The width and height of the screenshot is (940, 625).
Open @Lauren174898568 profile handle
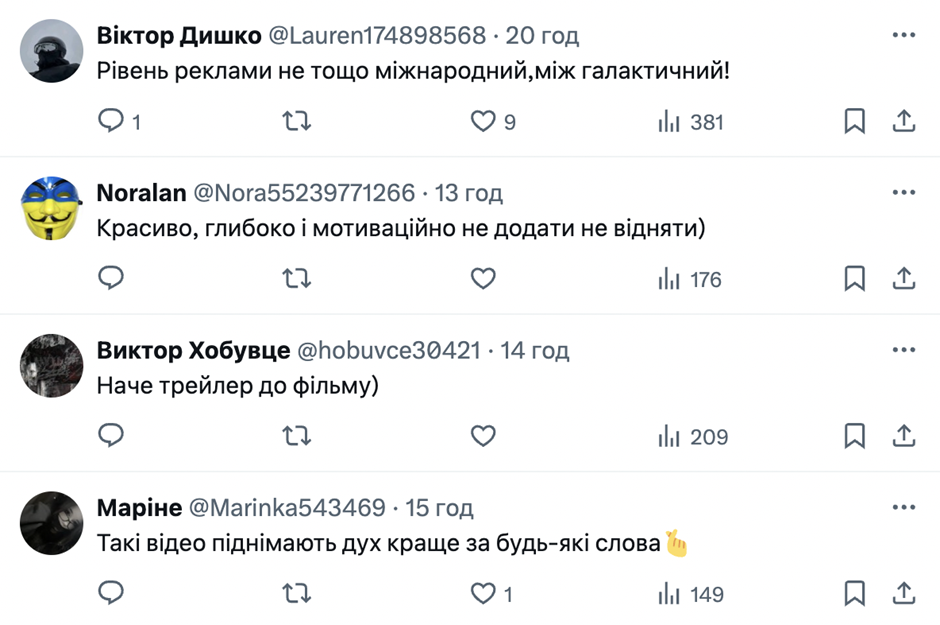375,36
